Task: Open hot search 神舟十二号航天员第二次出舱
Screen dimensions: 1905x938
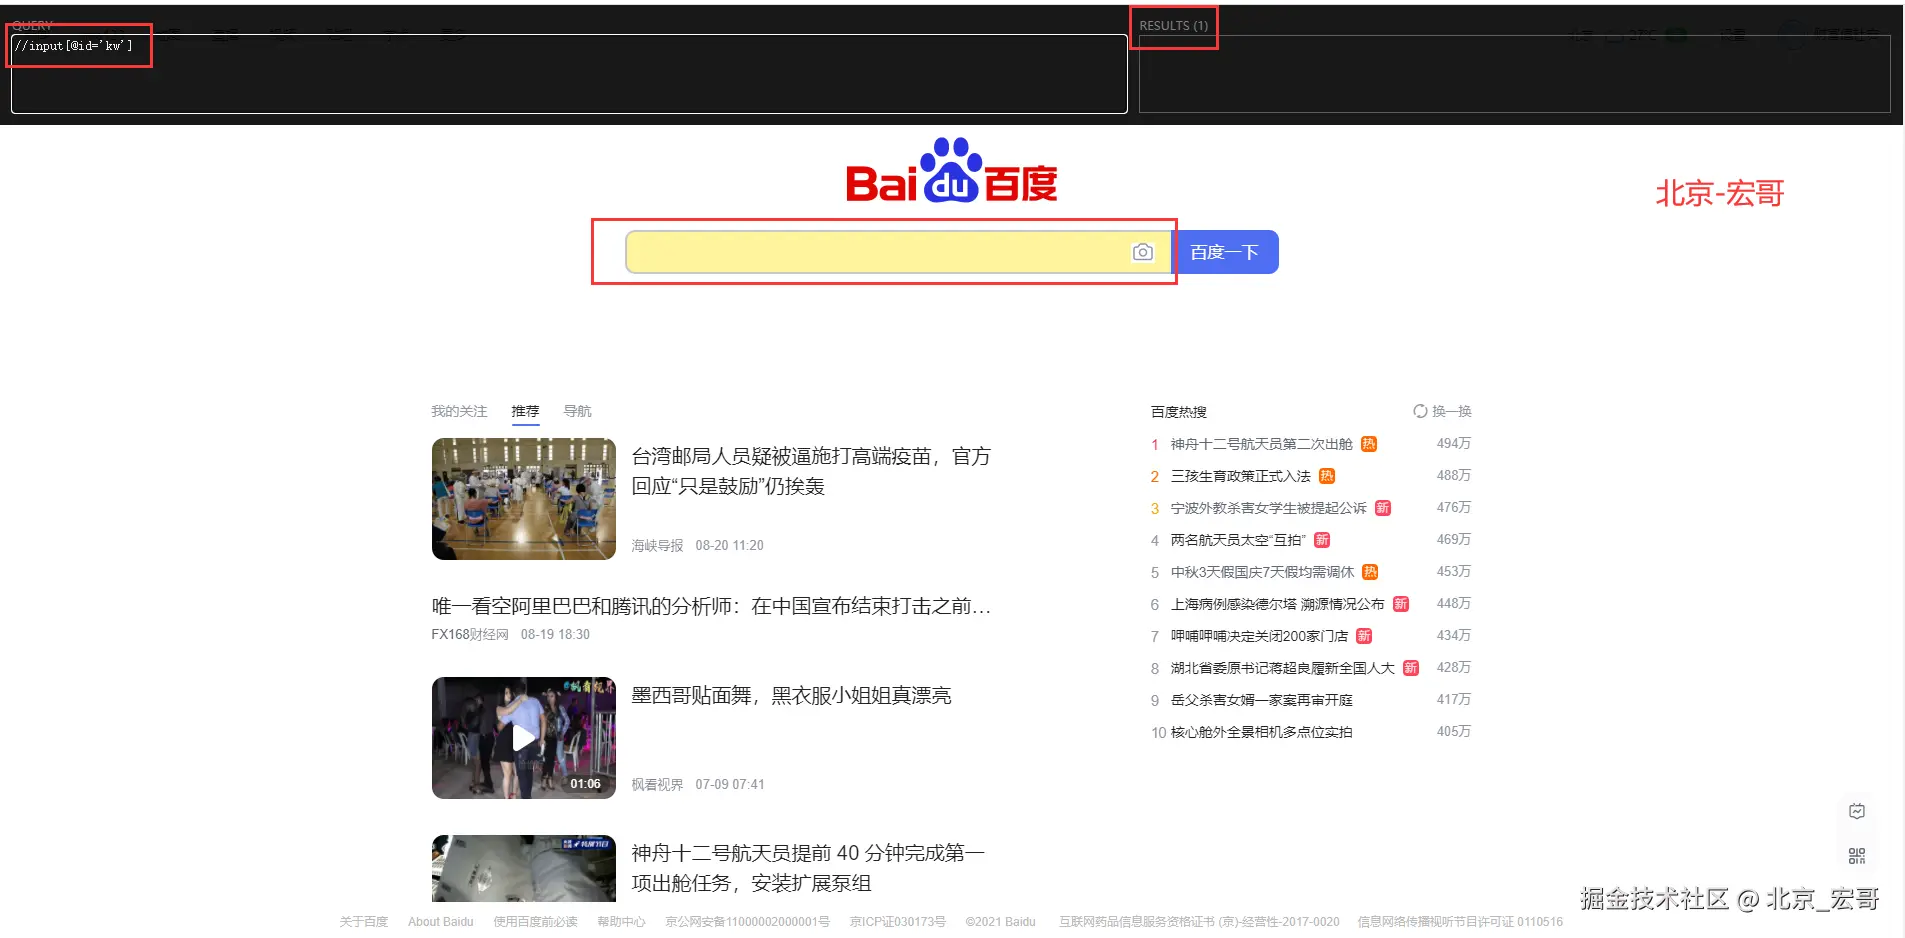Action: [1261, 444]
